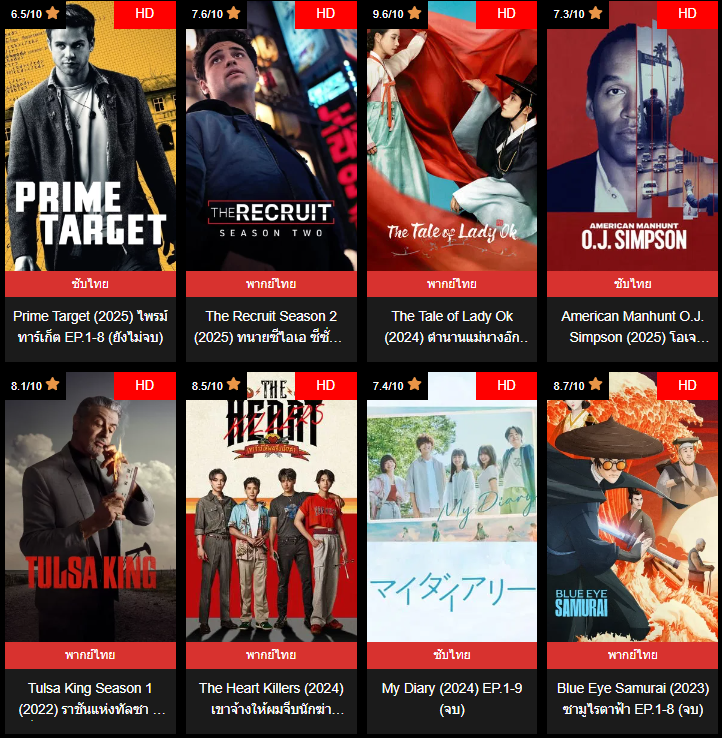Select The Heart Killers poster
This screenshot has width=722, height=738.
[271, 507]
